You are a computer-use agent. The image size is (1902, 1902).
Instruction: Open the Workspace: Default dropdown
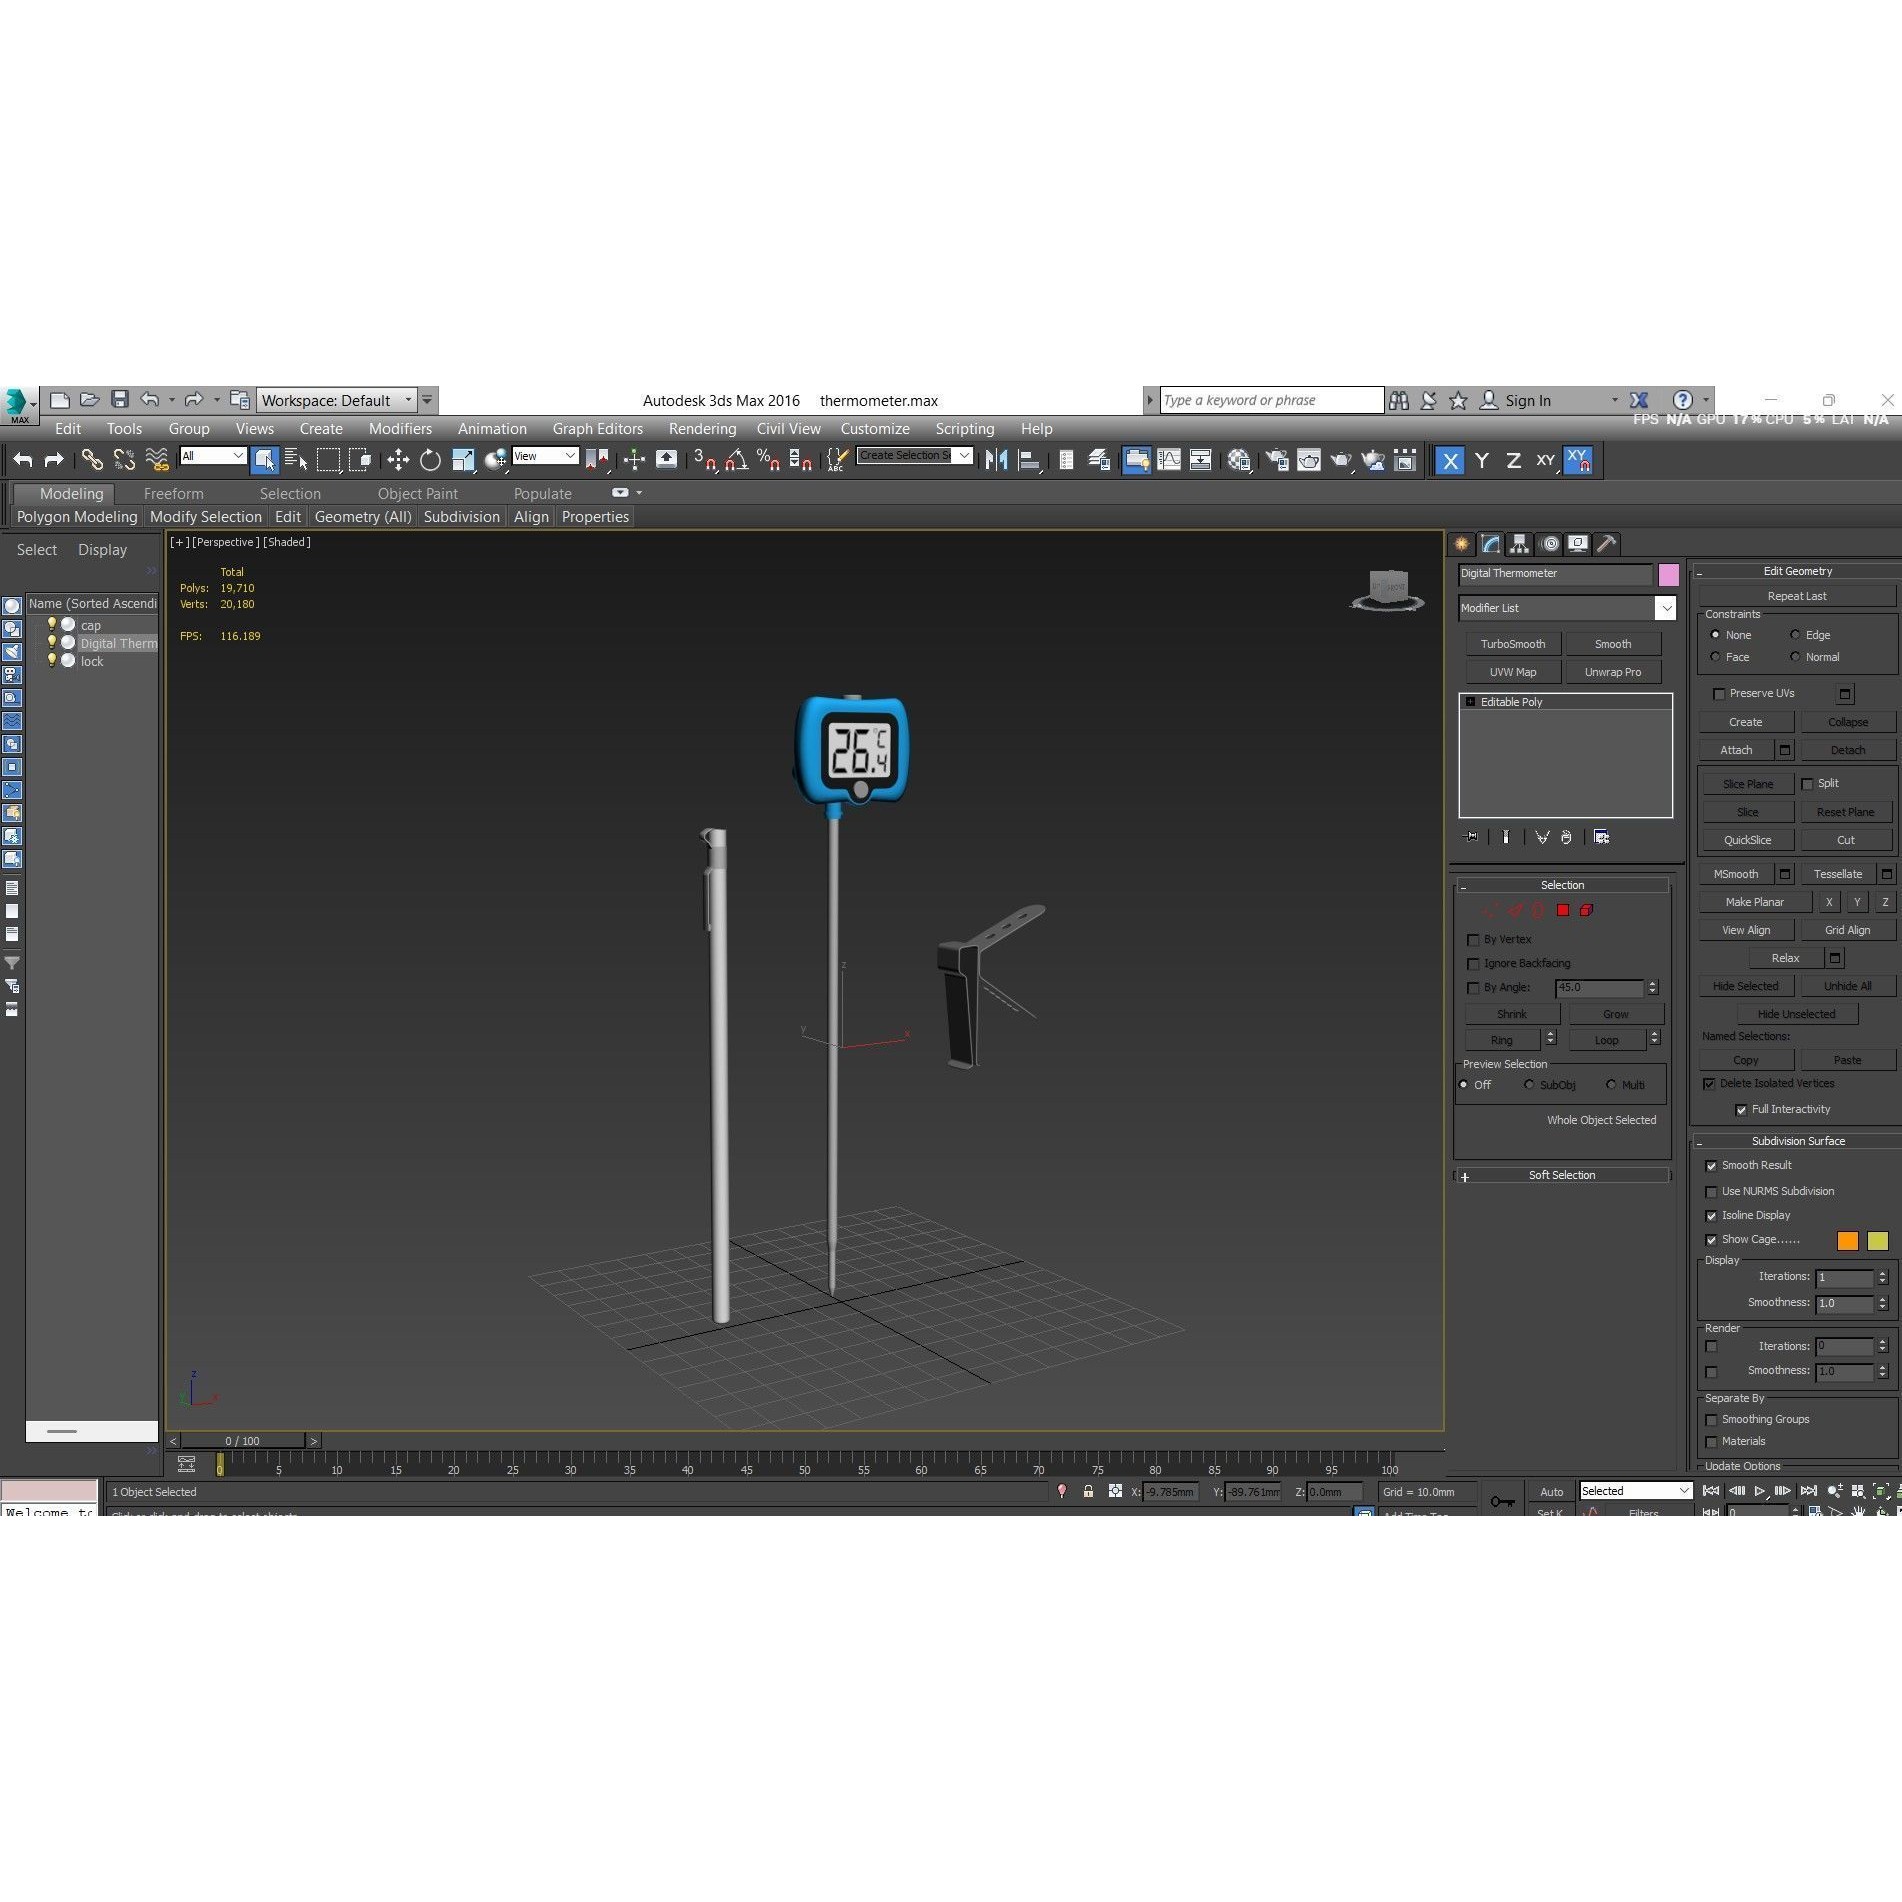tap(336, 400)
